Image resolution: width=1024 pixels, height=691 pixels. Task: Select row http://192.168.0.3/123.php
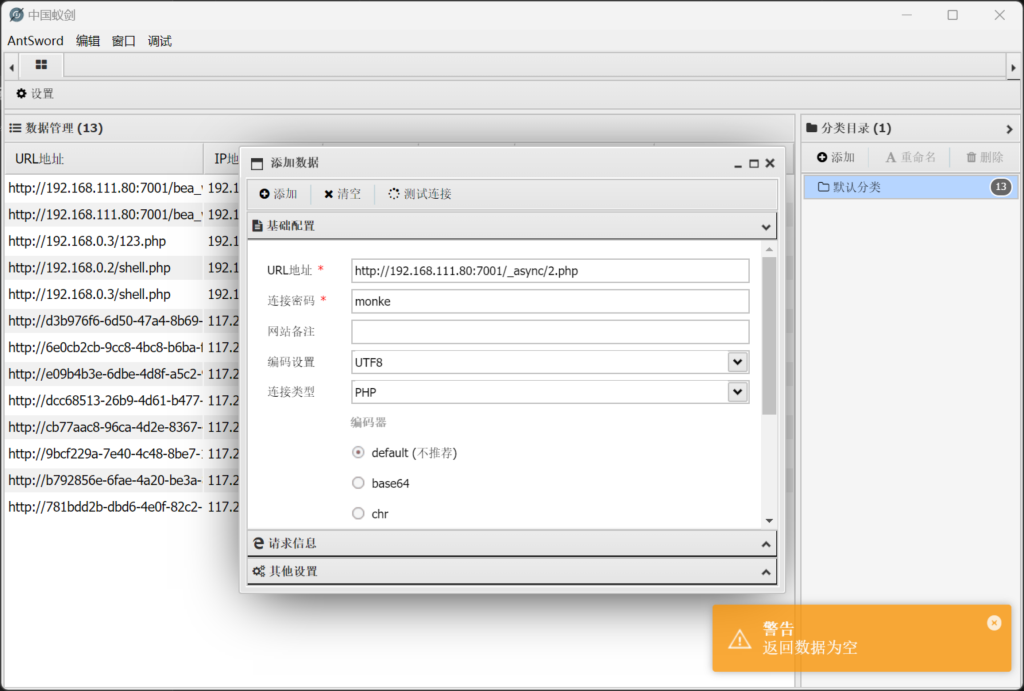pyautogui.click(x=122, y=242)
